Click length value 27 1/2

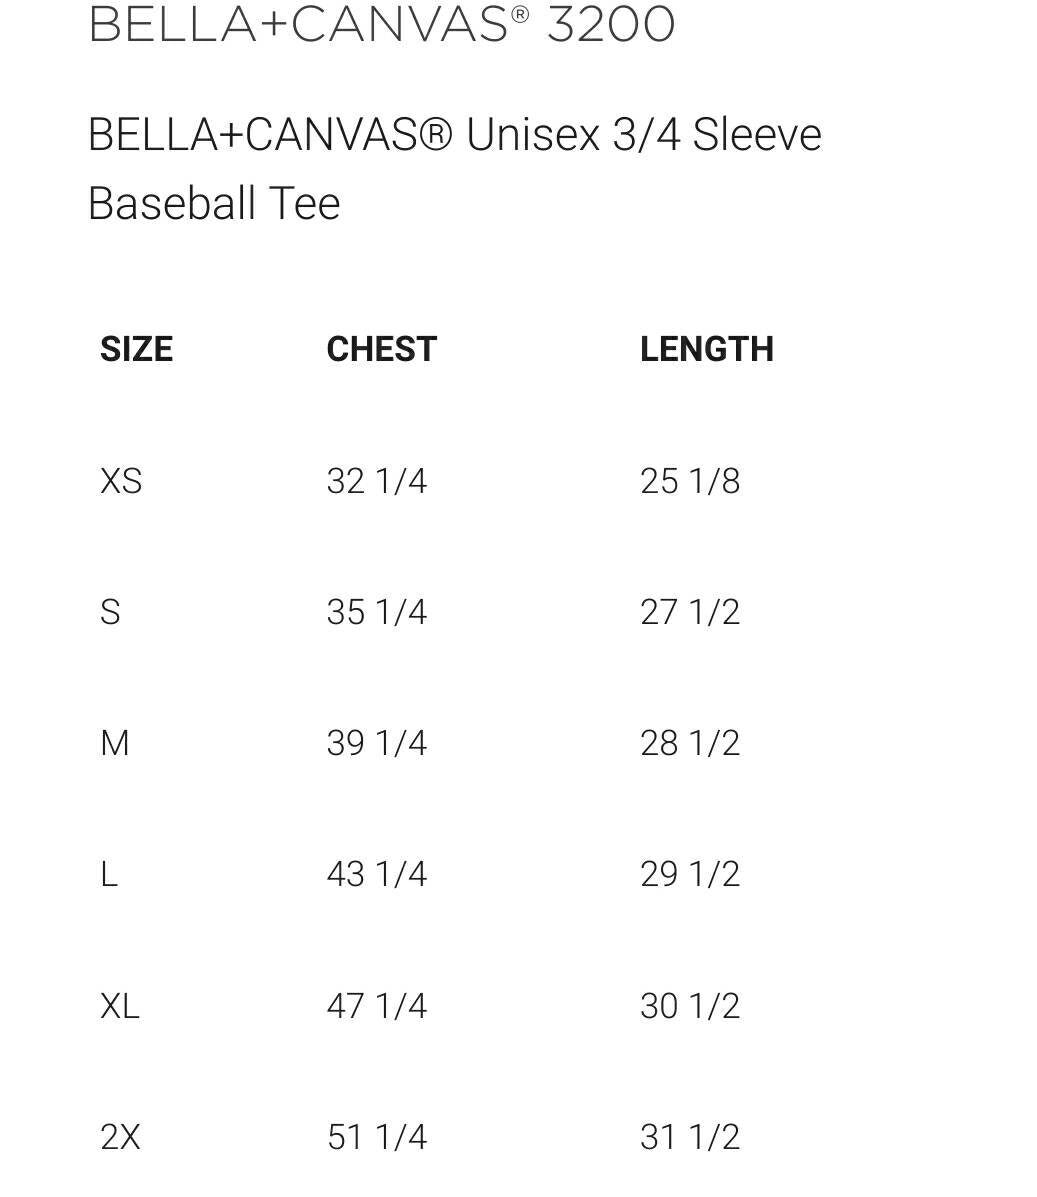tap(690, 612)
